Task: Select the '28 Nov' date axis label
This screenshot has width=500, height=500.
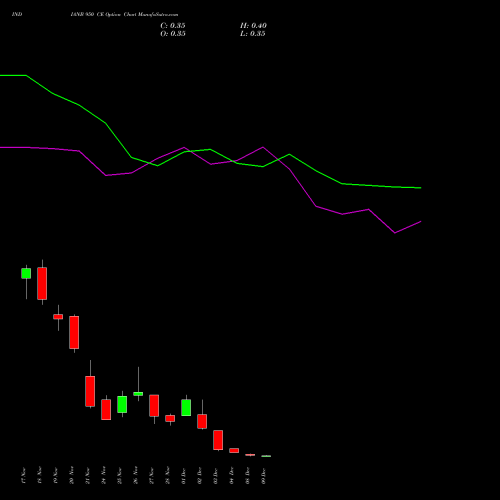Action: pos(167,476)
